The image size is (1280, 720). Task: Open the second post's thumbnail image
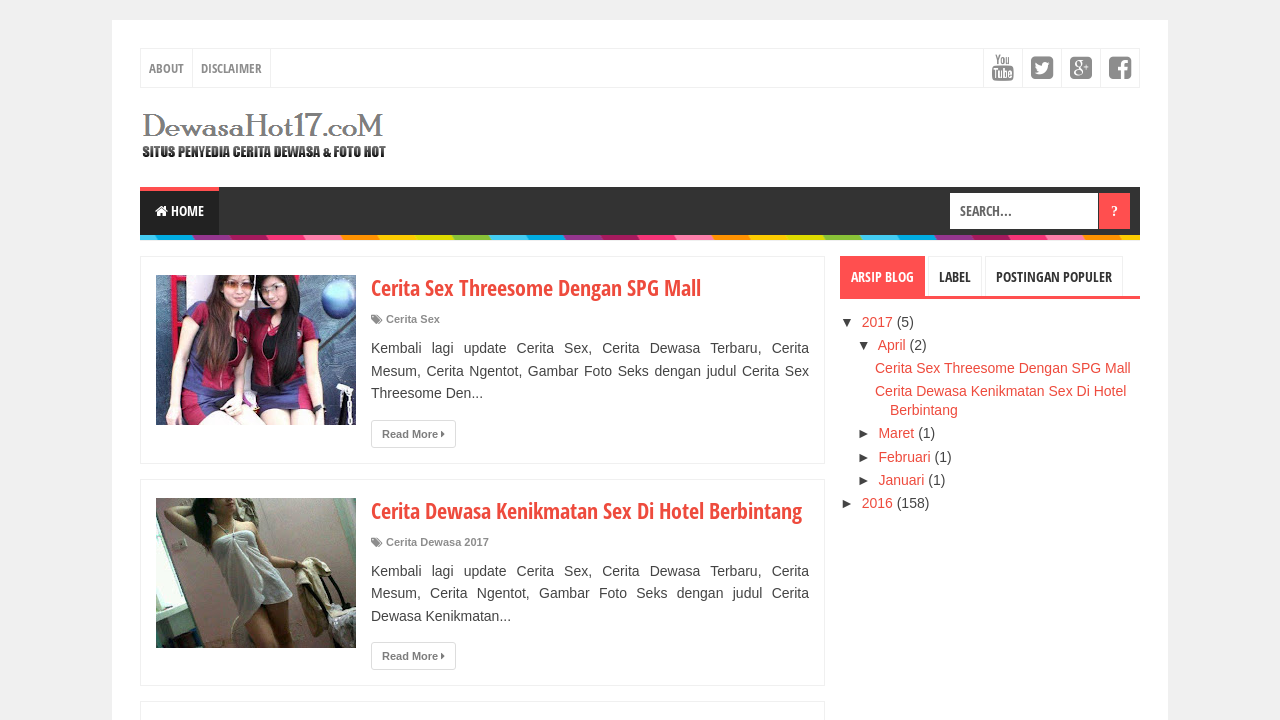coord(256,573)
